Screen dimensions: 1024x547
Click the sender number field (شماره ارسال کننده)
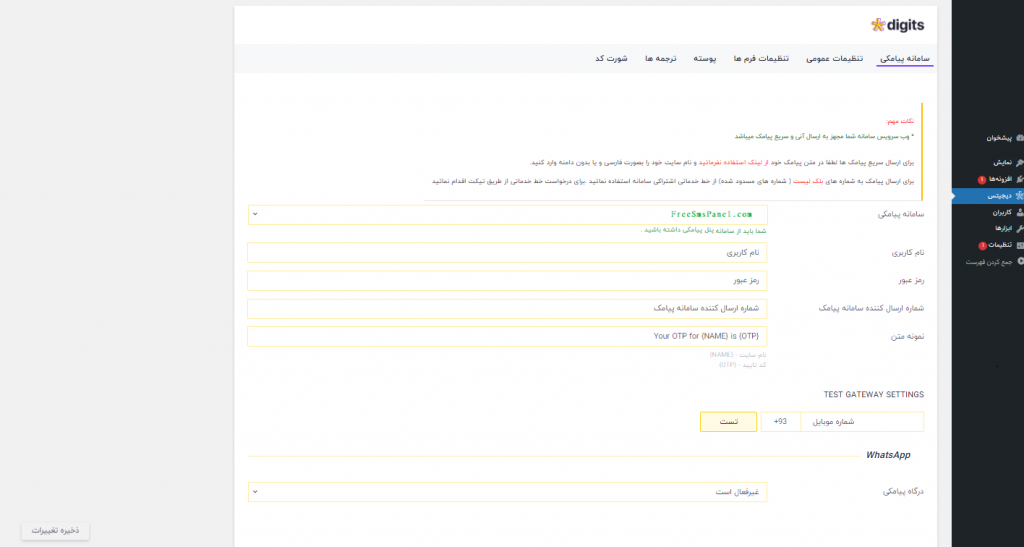tap(507, 309)
